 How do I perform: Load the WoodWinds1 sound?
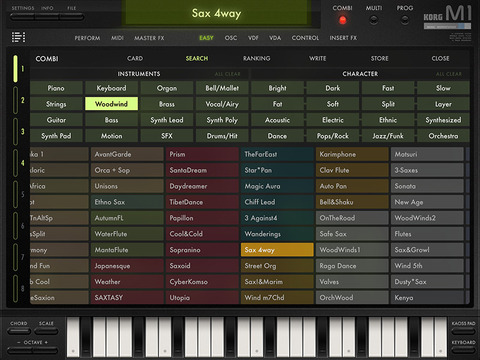(x=352, y=250)
